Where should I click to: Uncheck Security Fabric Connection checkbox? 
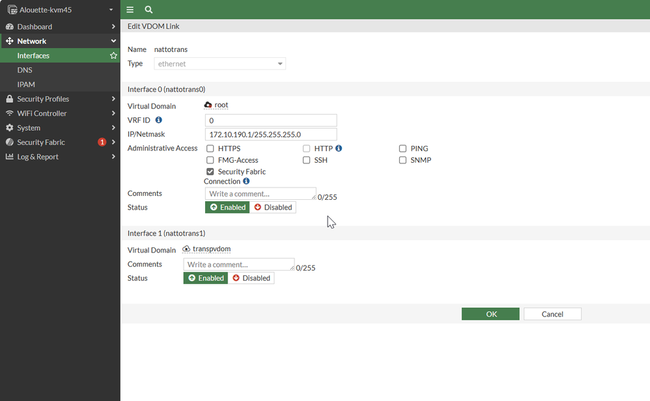tap(210, 172)
